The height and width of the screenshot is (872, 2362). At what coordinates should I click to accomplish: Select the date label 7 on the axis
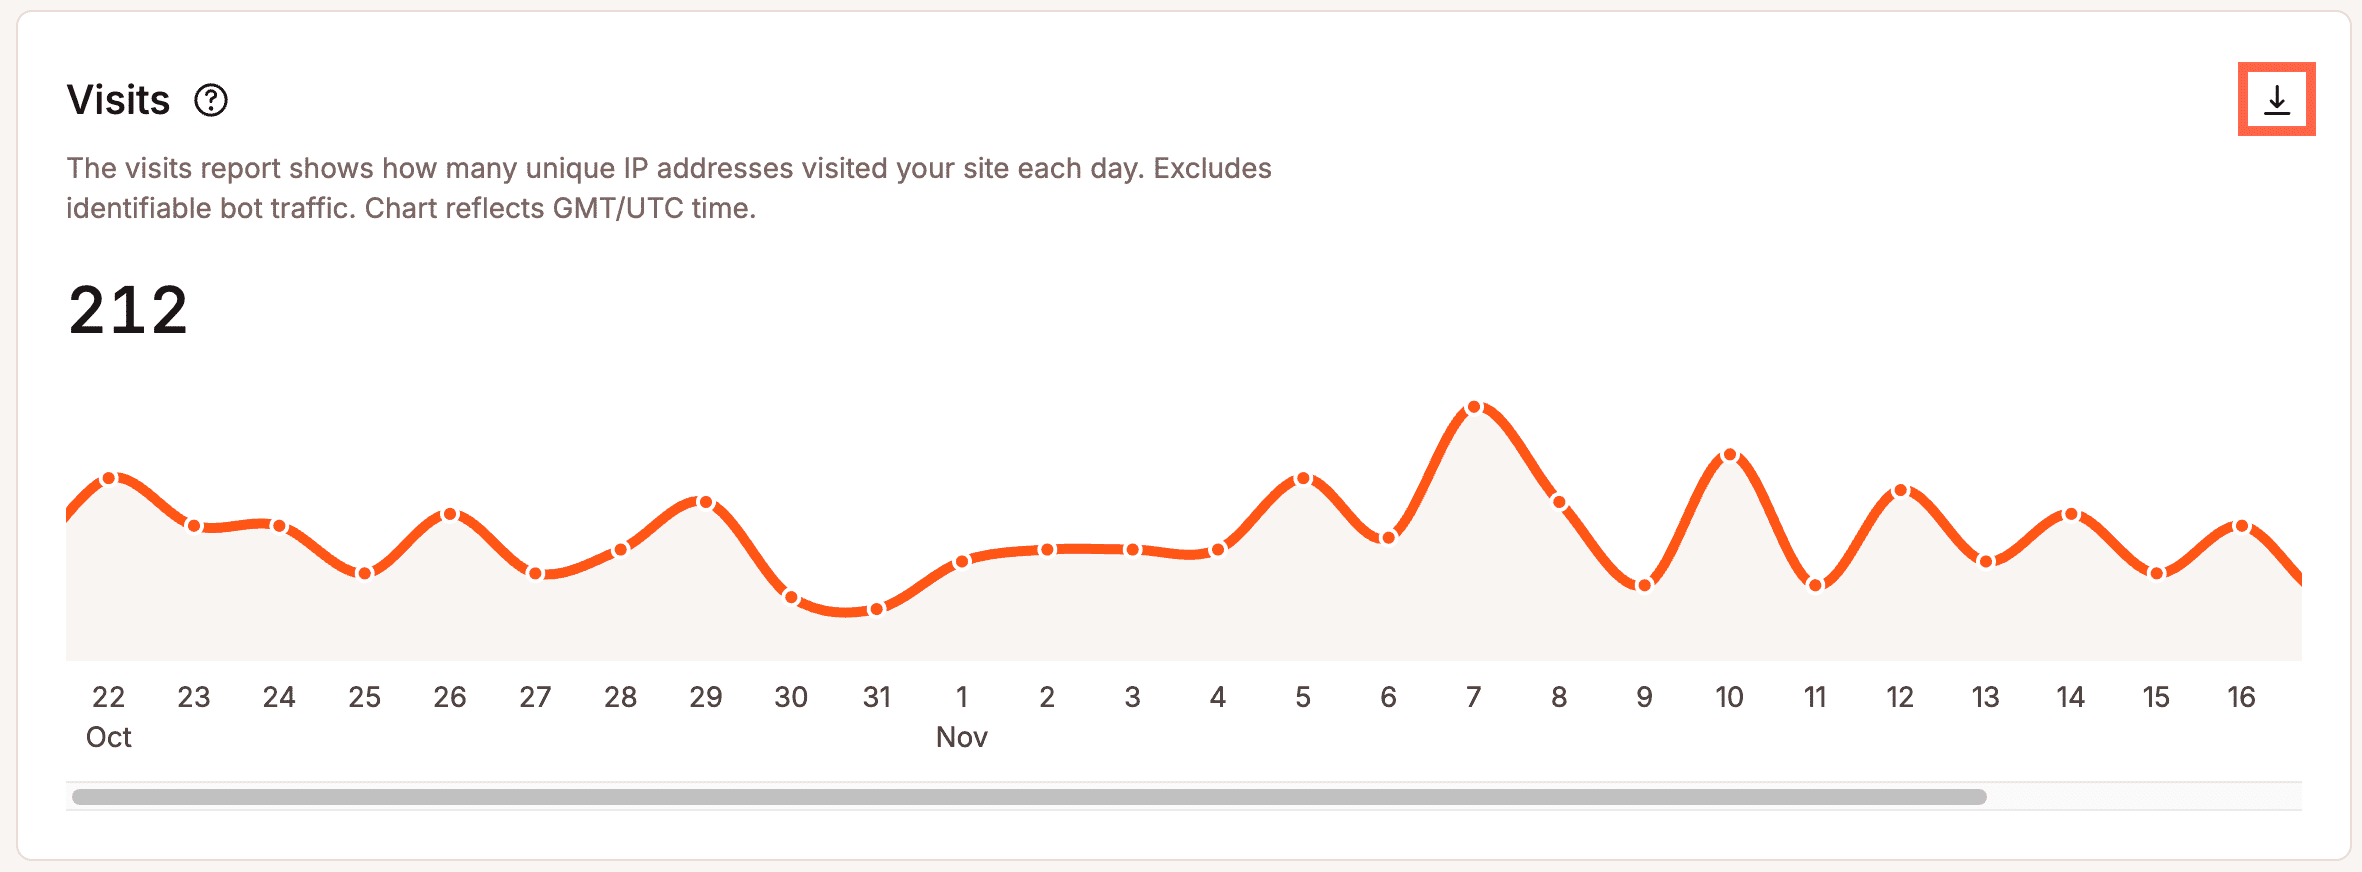[x=1474, y=697]
